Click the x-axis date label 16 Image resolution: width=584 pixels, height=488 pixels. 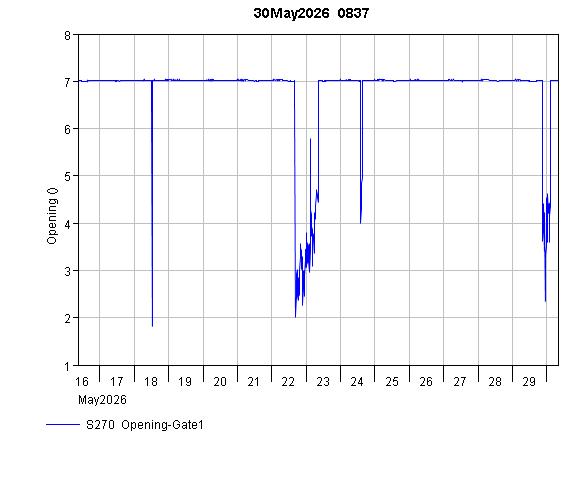pyautogui.click(x=82, y=382)
